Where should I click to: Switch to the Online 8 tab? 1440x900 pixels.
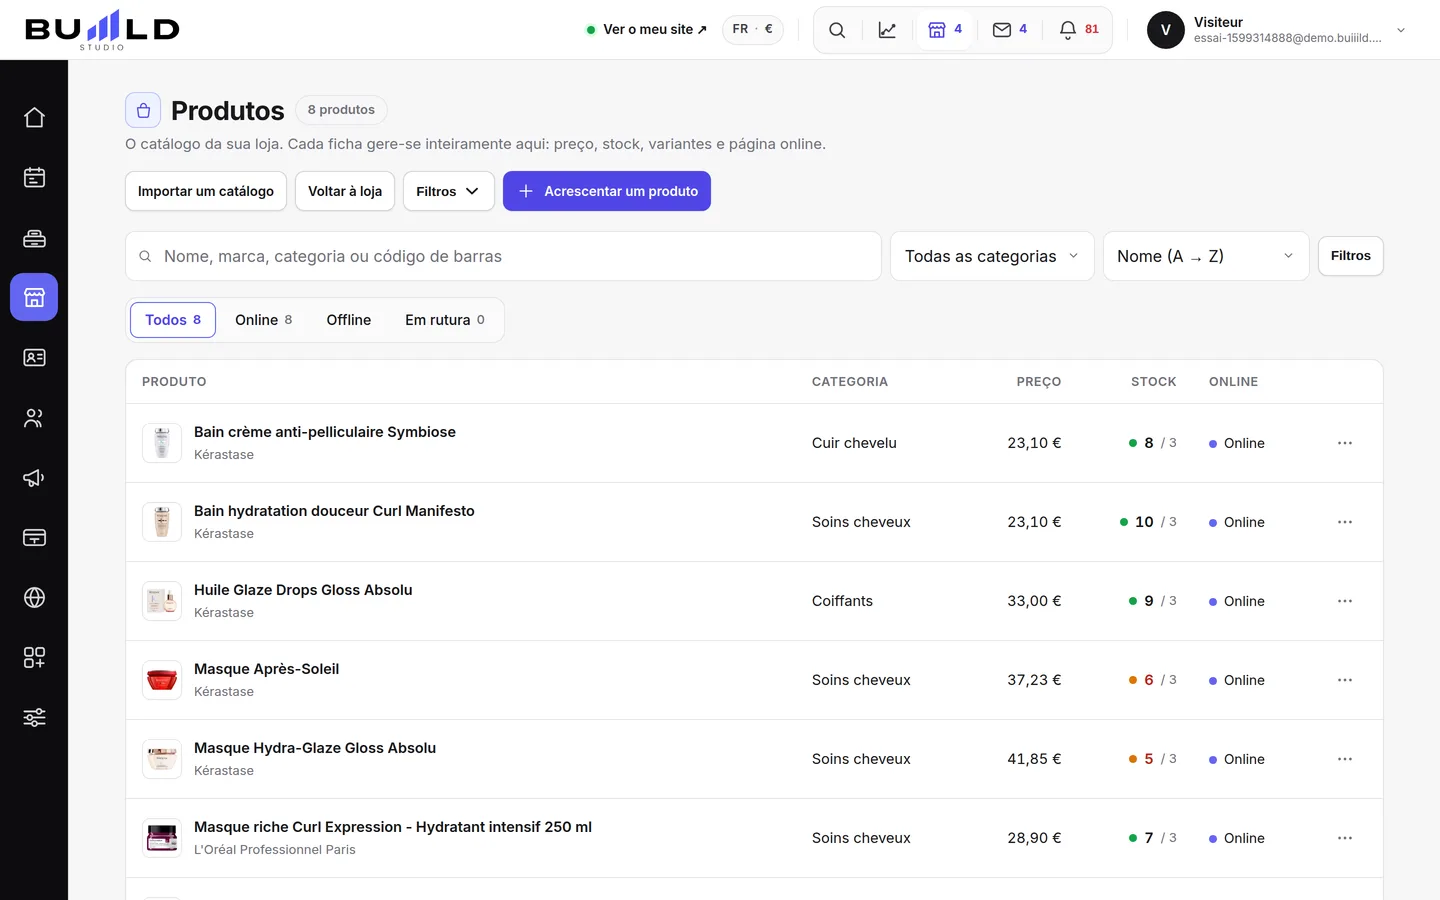(x=264, y=320)
